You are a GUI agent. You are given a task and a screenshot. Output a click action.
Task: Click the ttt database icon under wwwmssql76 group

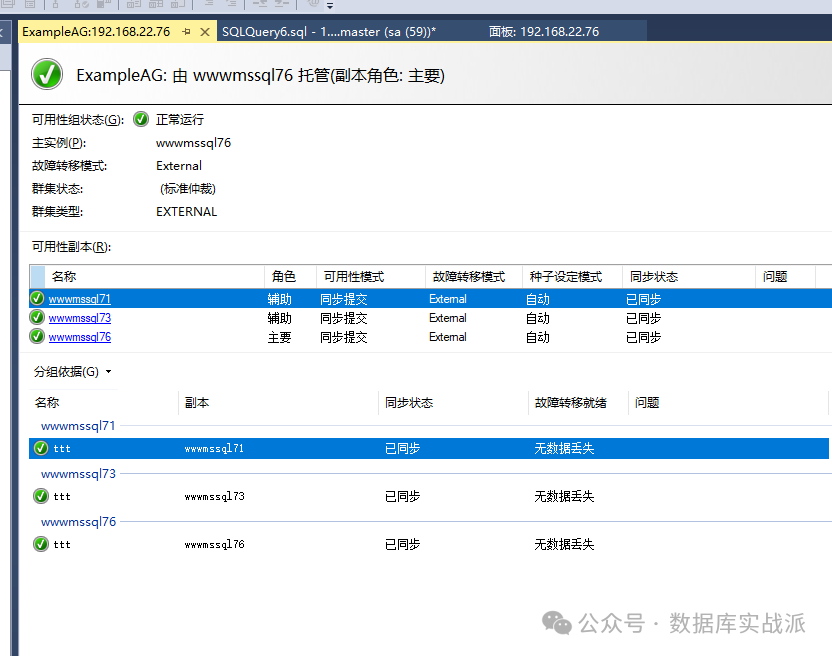[x=41, y=544]
